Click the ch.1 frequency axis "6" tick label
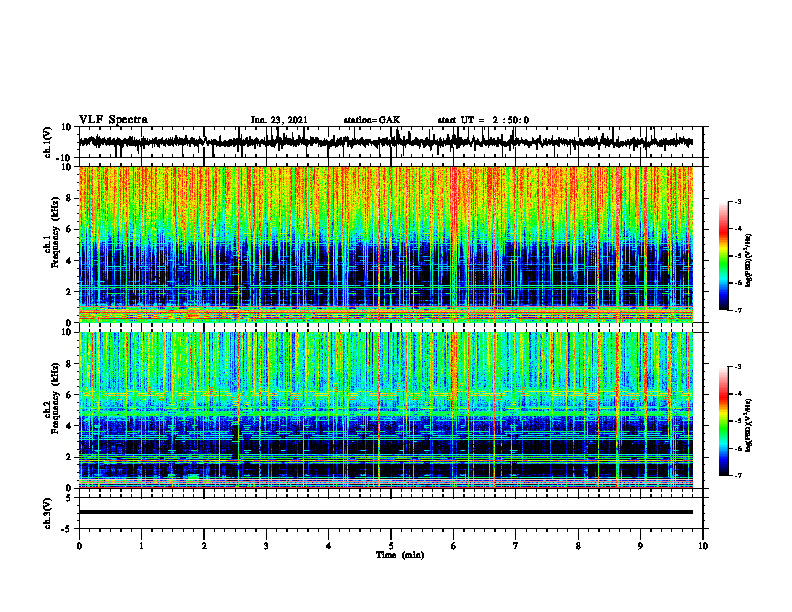 tap(69, 229)
